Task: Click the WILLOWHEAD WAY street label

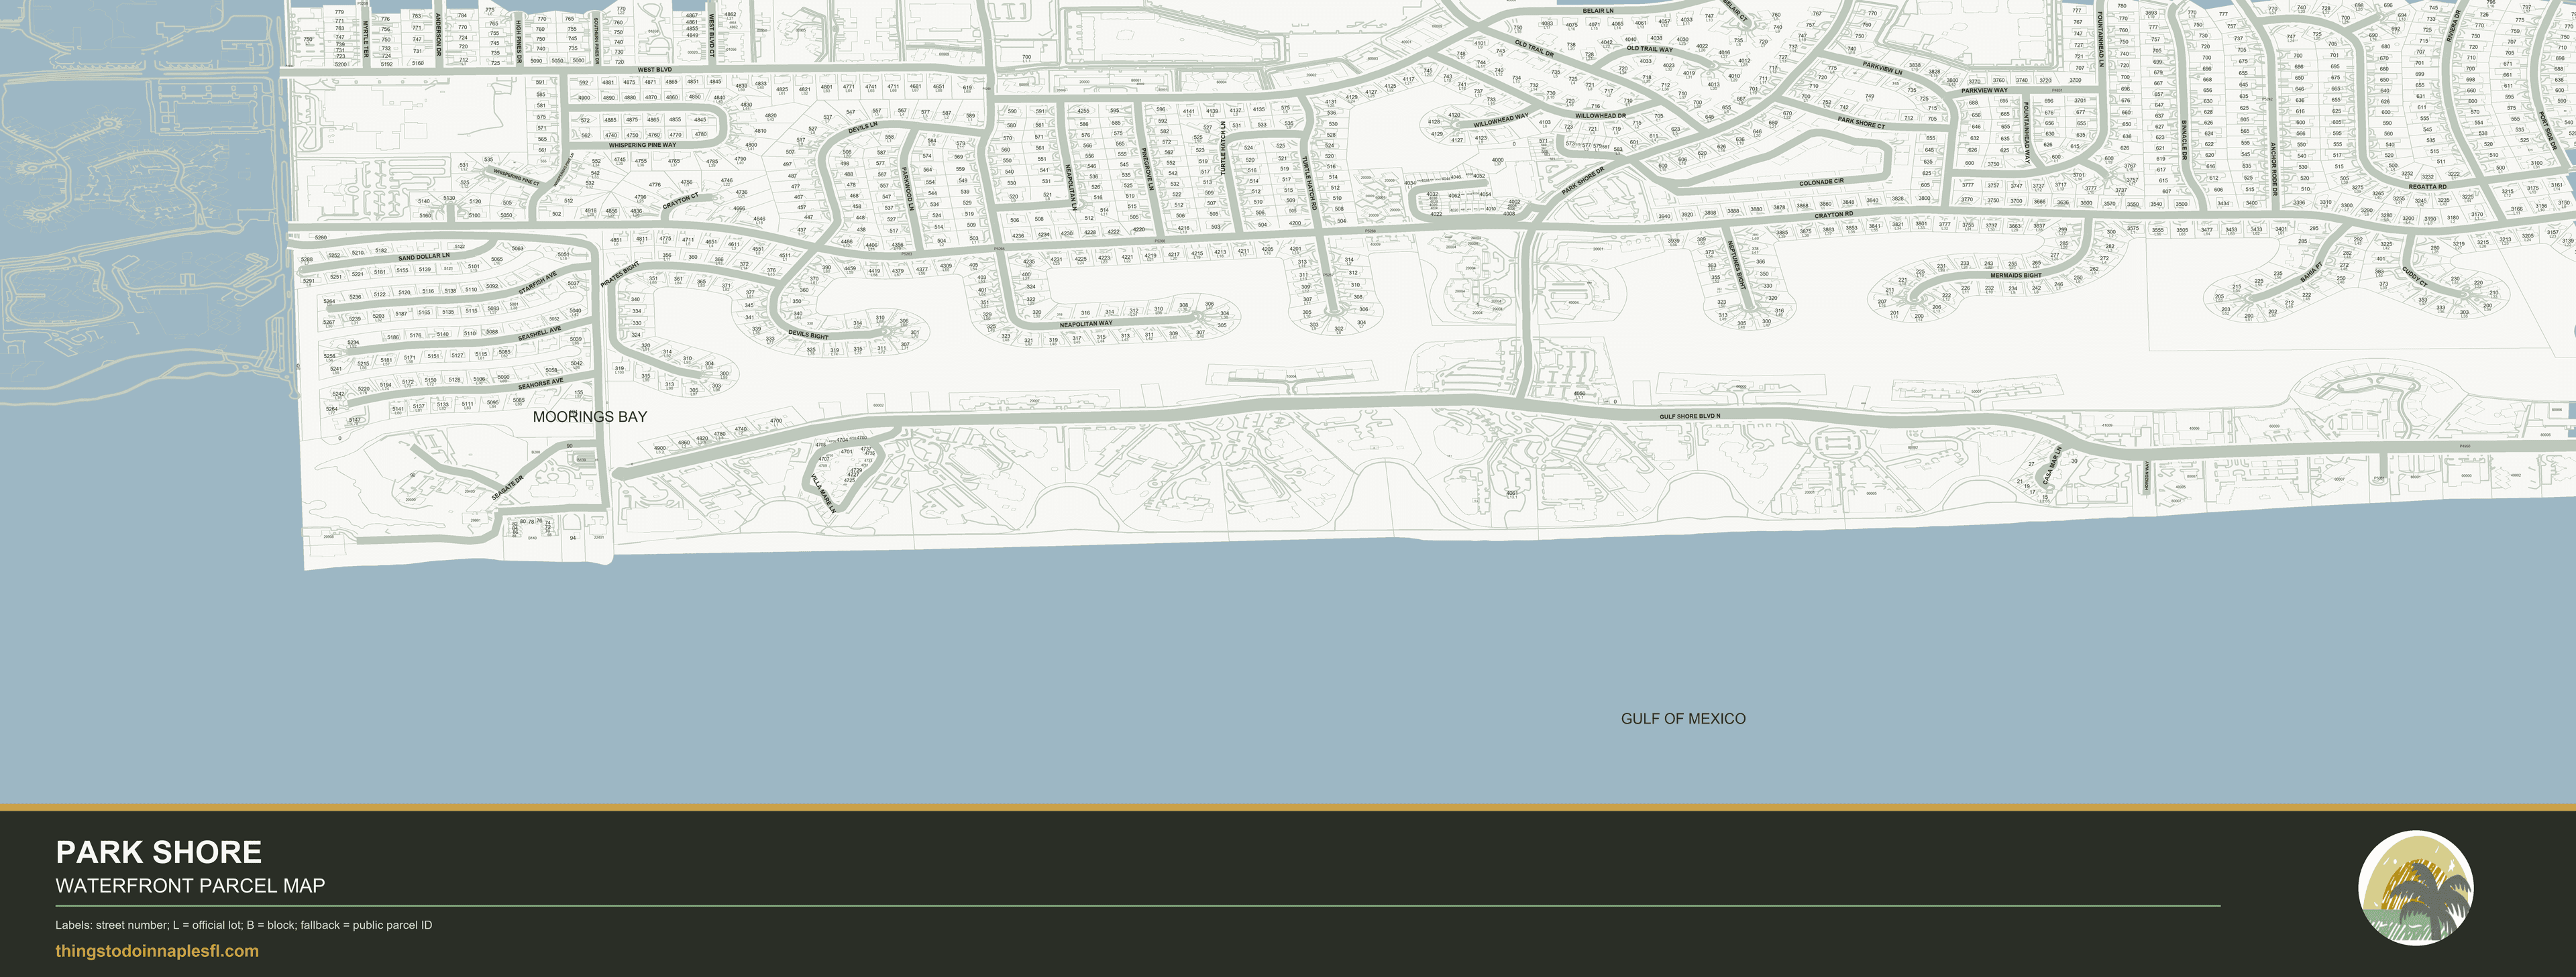Action: 1501,119
